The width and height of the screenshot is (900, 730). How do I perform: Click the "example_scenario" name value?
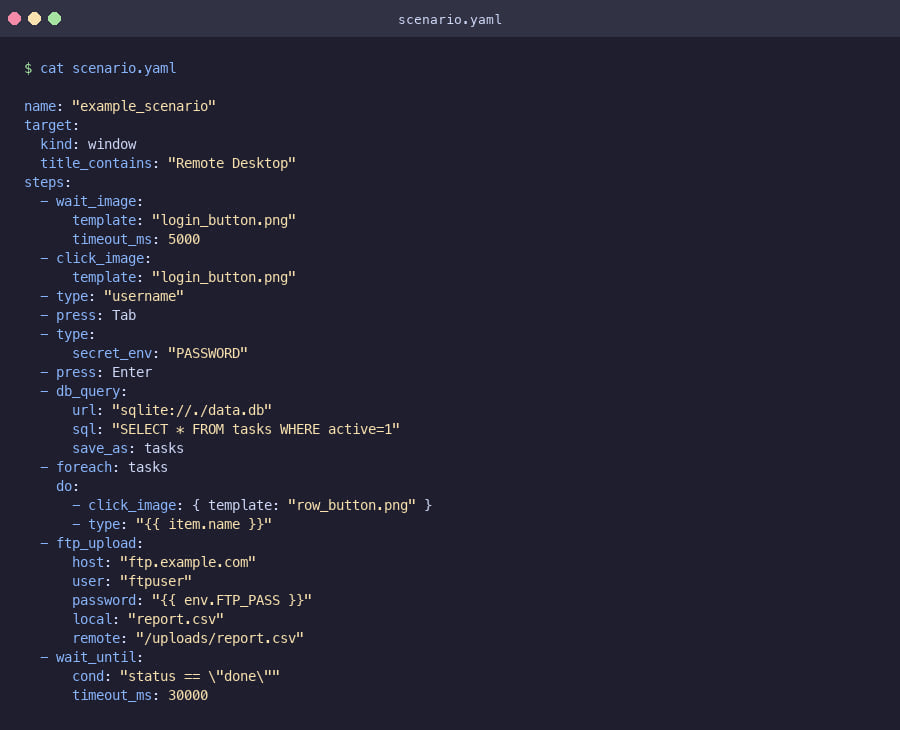(x=143, y=106)
